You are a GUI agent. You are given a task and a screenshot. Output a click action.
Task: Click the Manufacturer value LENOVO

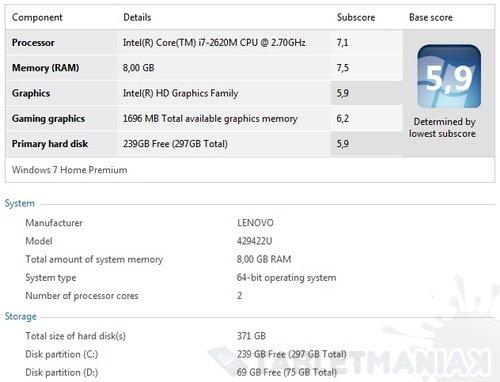coord(255,223)
